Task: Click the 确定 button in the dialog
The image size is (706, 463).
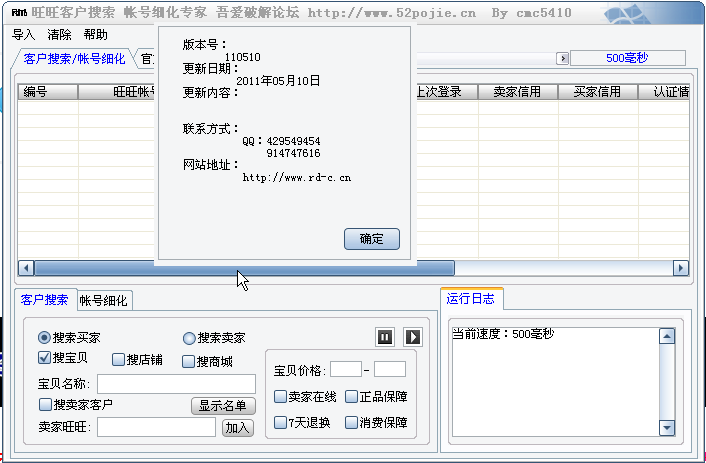Action: [x=371, y=239]
